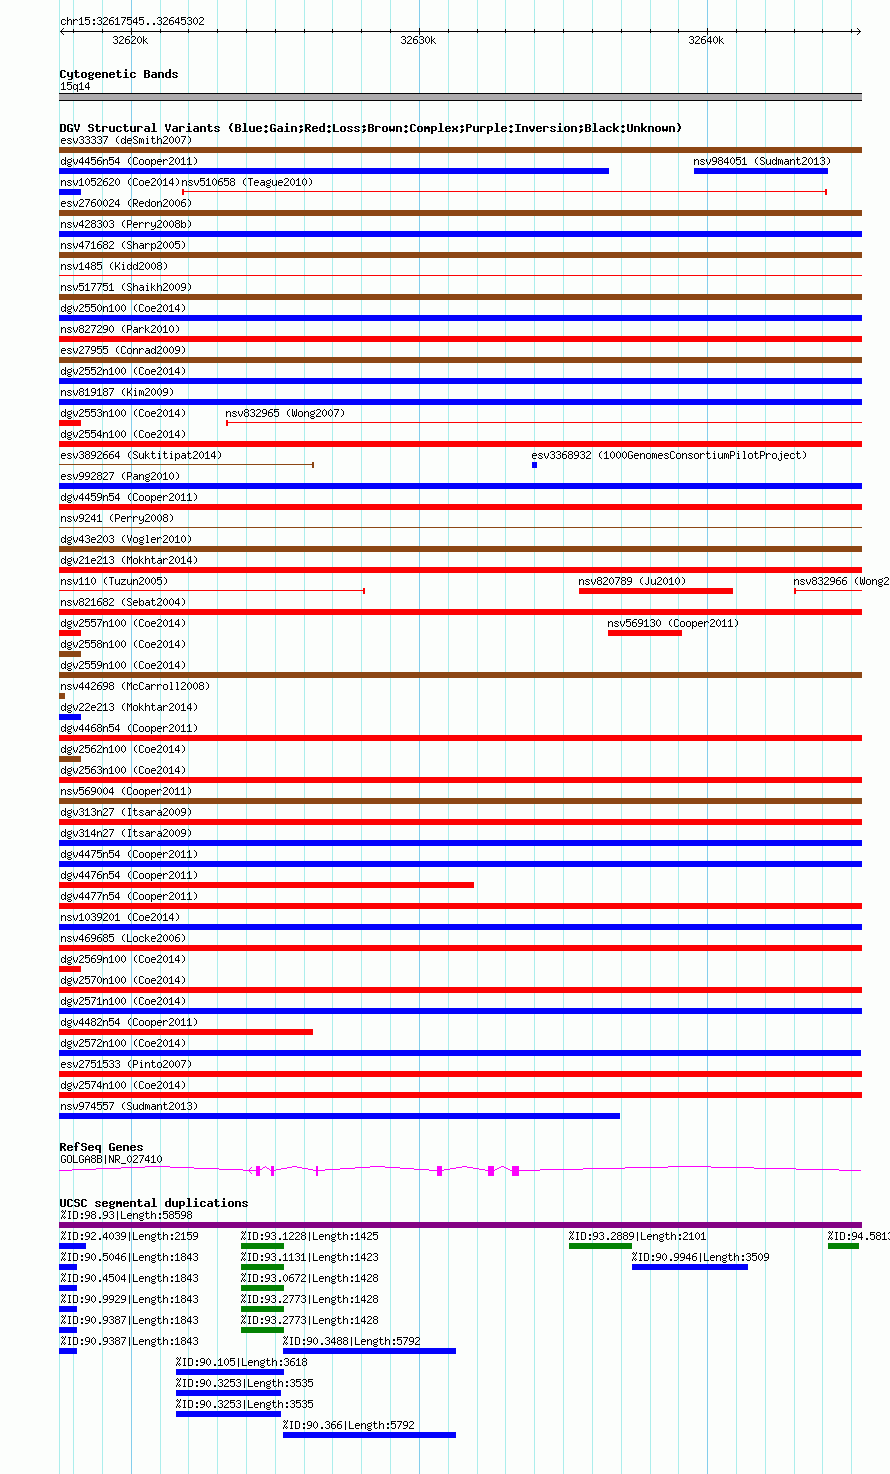Click esv3892664 (Suktitipat2014) label

(141, 455)
